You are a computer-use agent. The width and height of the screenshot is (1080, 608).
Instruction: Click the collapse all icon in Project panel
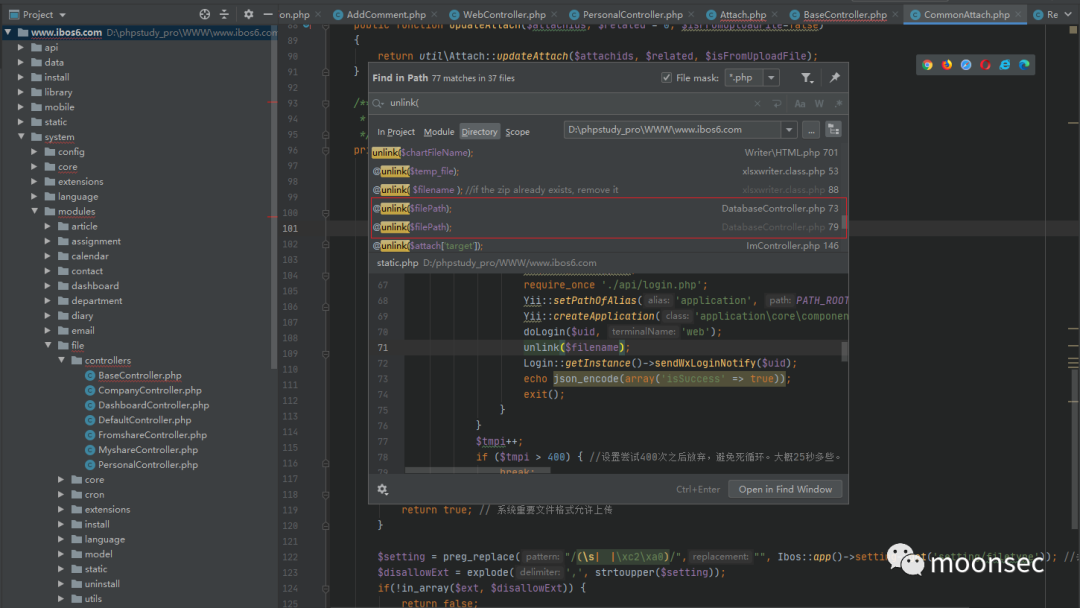(x=223, y=15)
